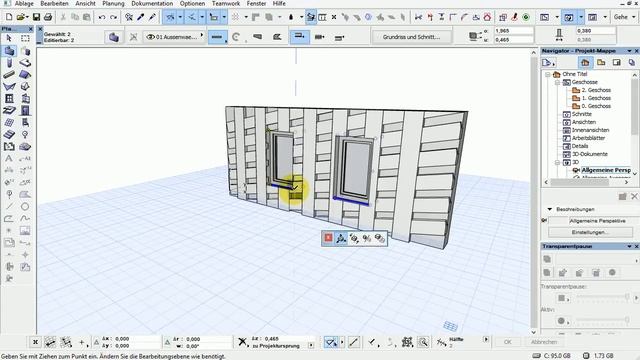The image size is (640, 360).
Task: Open the zu Projektursprung dropdown arrow
Action: point(311,345)
